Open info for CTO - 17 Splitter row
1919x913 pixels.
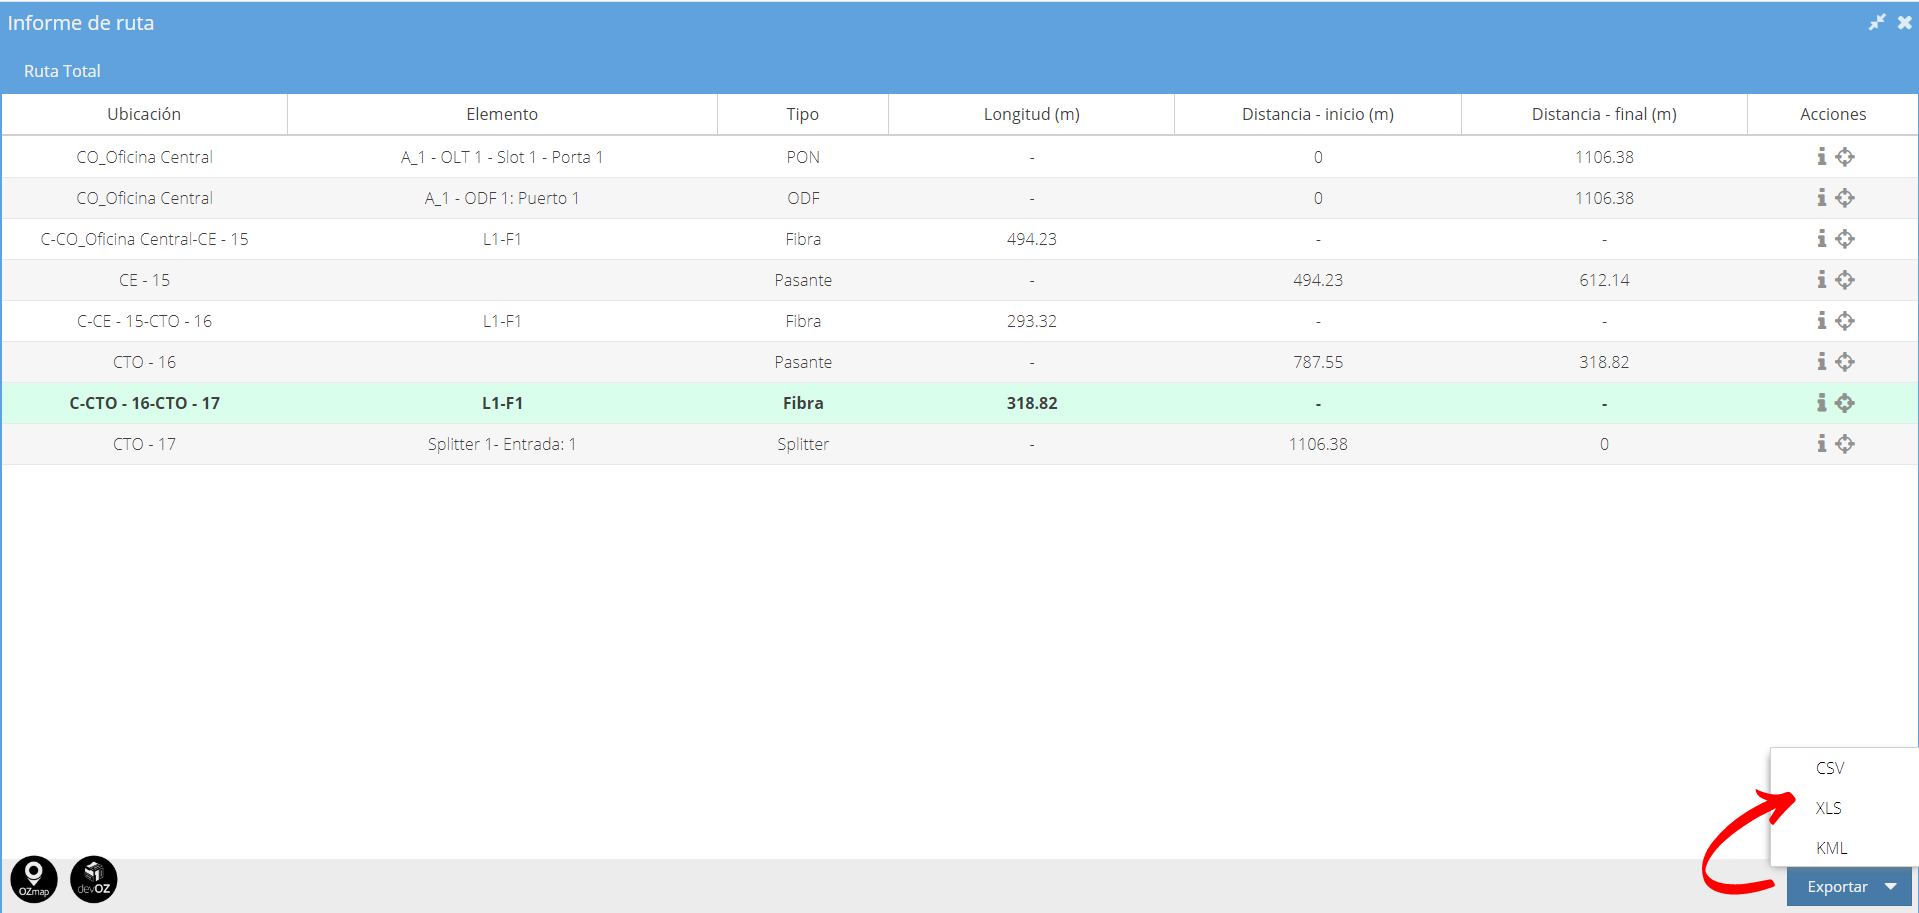pos(1821,443)
